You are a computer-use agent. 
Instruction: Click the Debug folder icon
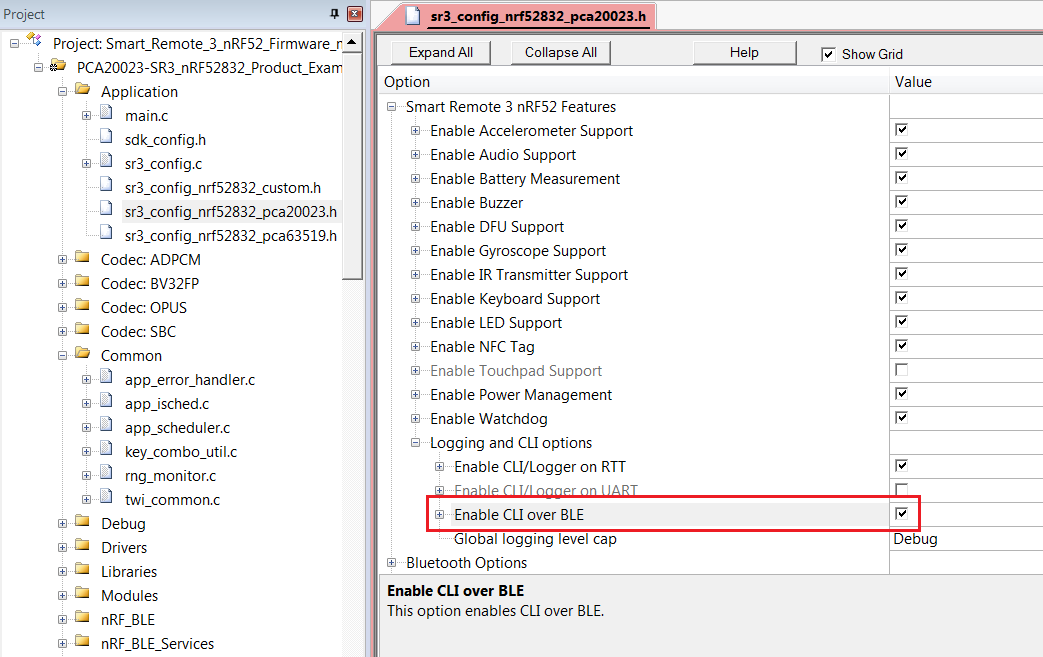(82, 521)
